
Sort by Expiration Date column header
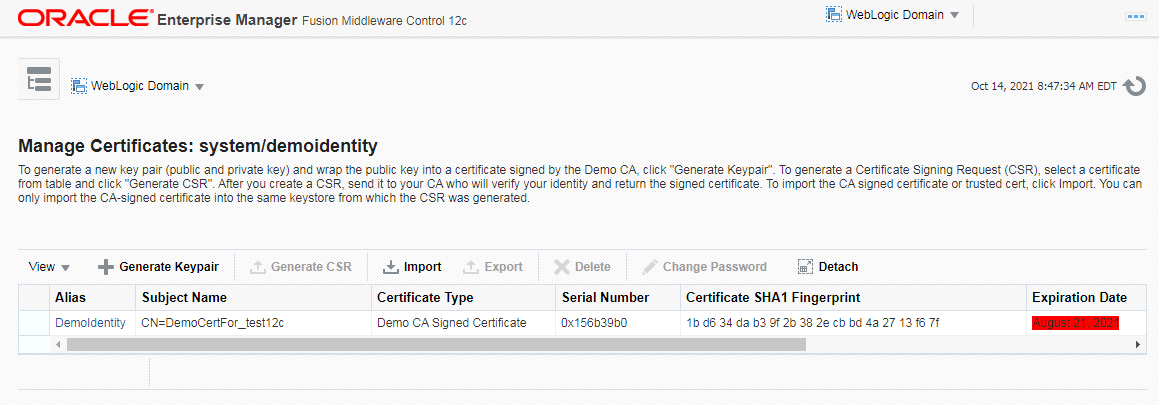(x=1079, y=297)
